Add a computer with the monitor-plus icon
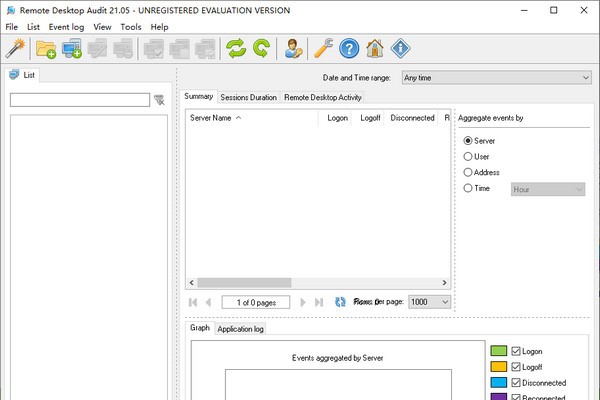The image size is (600, 400). coord(72,49)
